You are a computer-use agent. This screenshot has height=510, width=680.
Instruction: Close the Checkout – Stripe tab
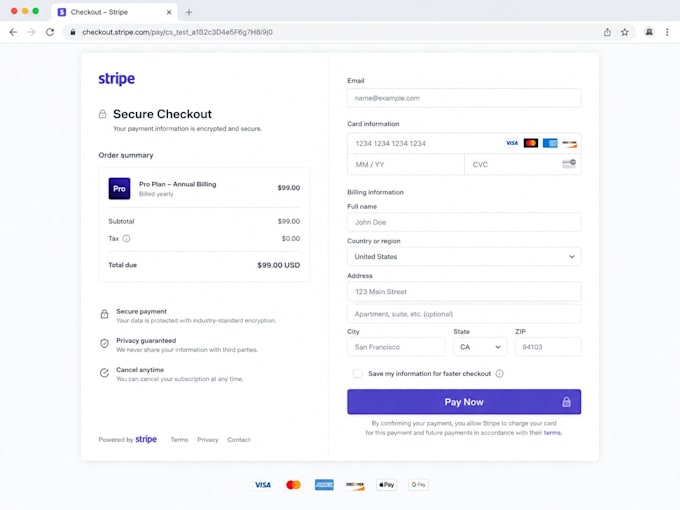[x=169, y=12]
